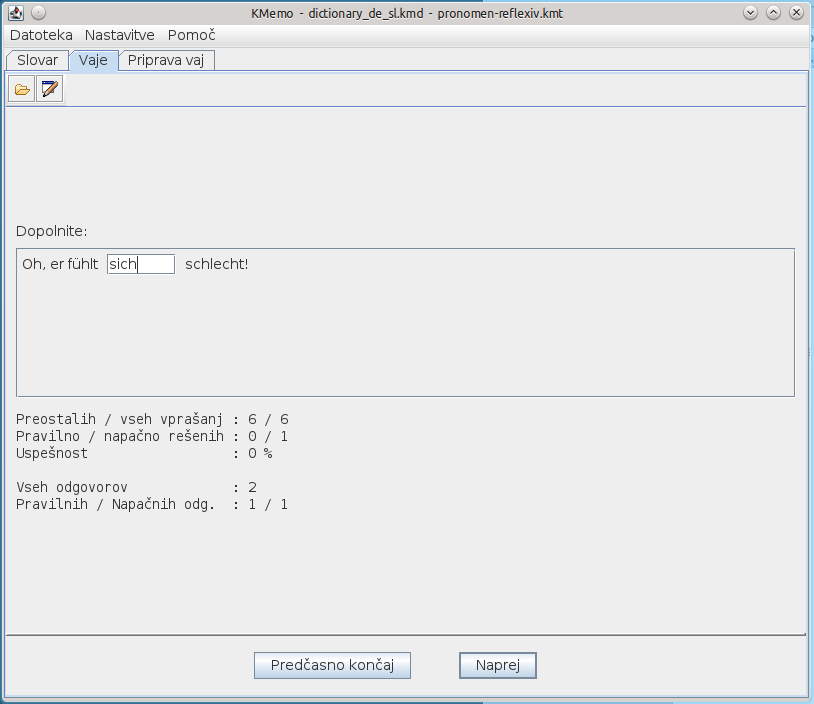
Task: Close the KMemo window
Action: 796,12
